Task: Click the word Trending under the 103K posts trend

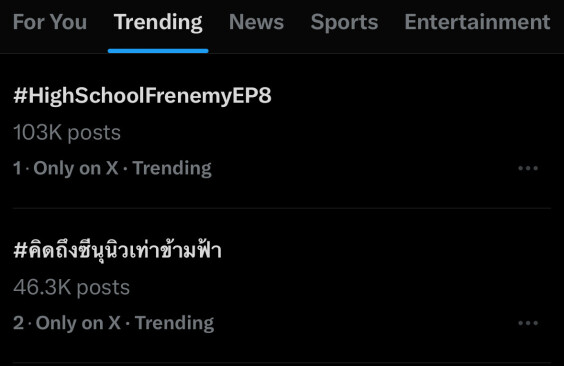Action: (172, 168)
